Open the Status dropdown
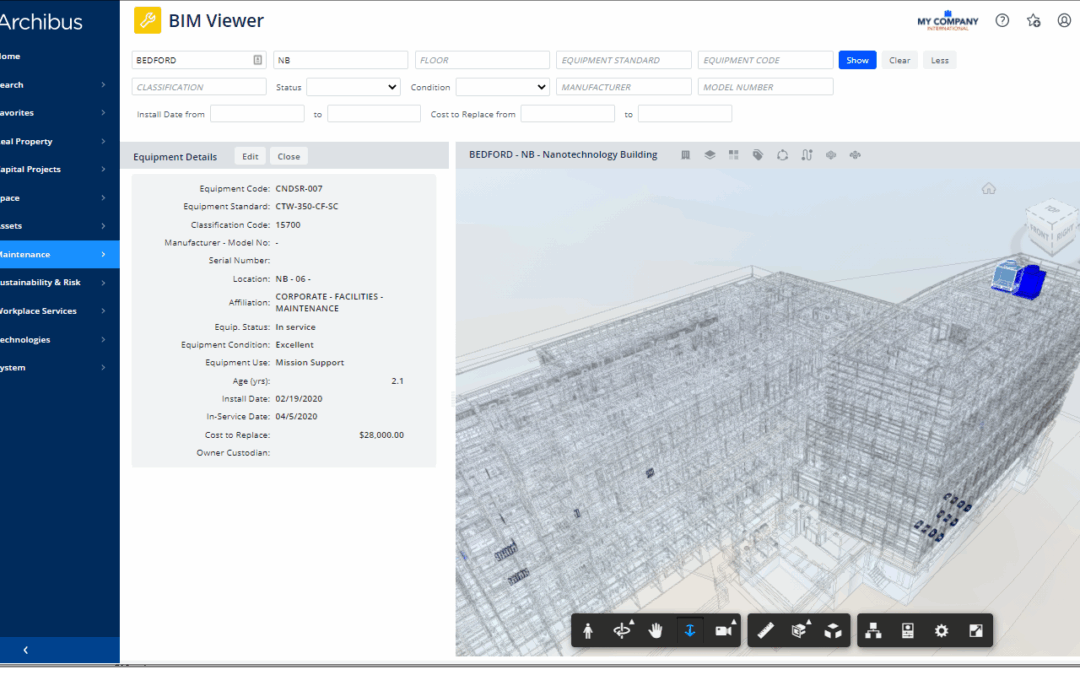The width and height of the screenshot is (1080, 675). pos(353,87)
